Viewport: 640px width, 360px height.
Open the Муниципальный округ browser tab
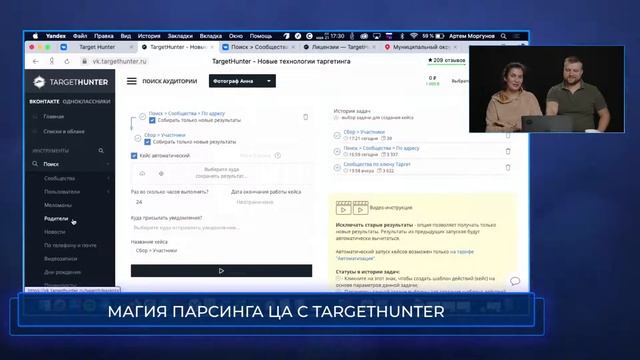pos(421,47)
